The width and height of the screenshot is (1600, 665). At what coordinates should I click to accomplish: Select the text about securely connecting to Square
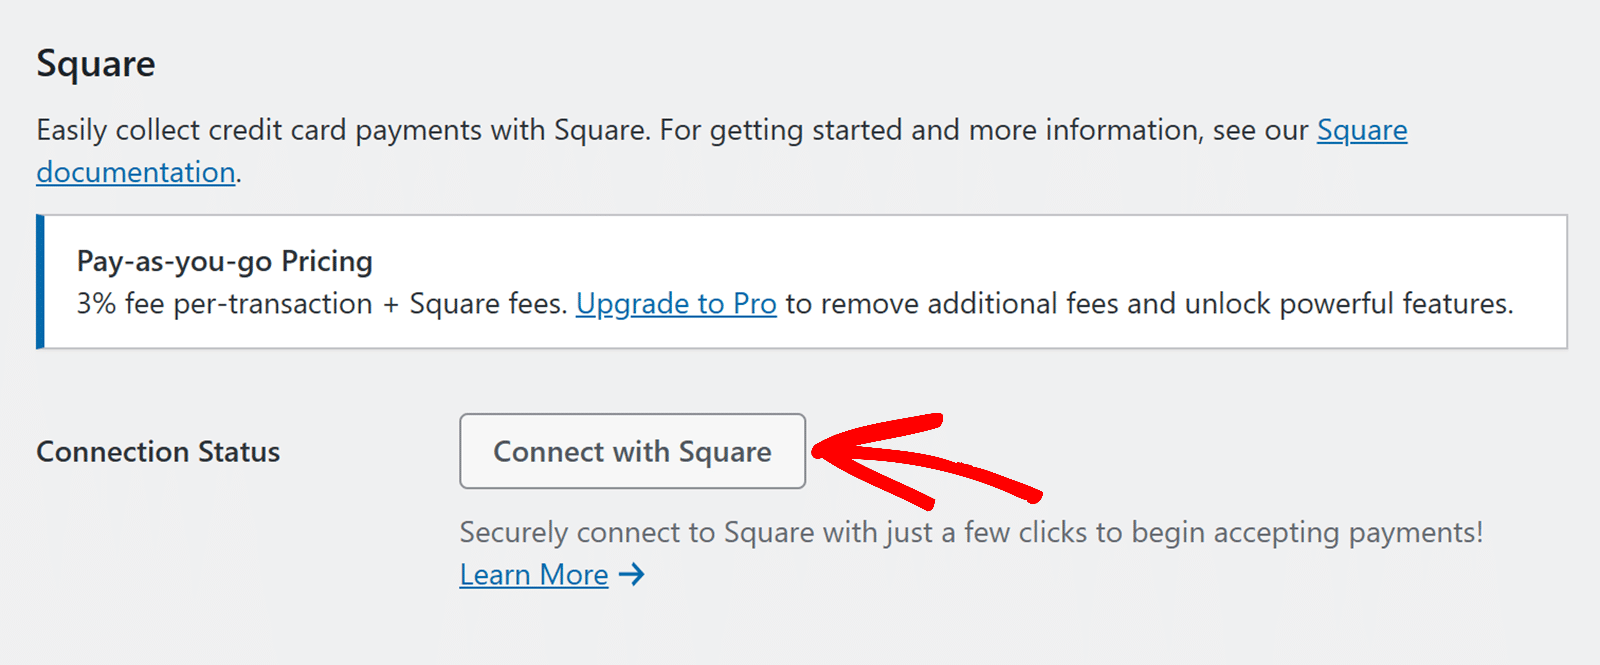[x=975, y=532]
